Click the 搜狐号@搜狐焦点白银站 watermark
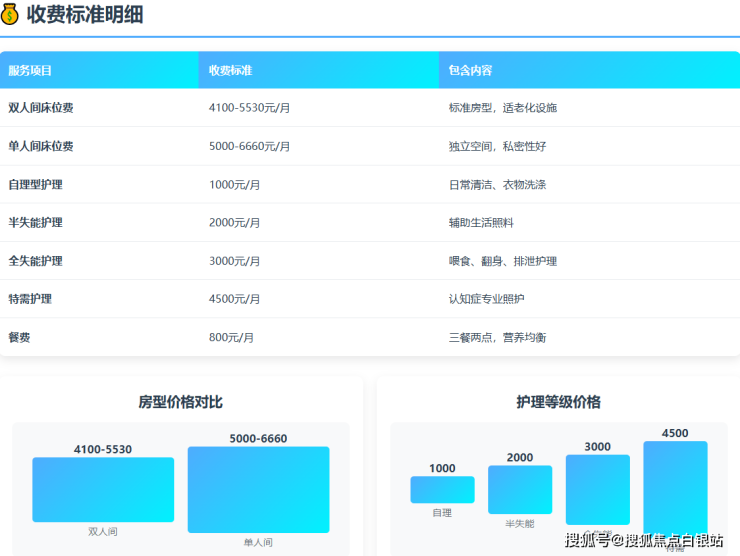Image resolution: width=740 pixels, height=556 pixels. coord(643,541)
